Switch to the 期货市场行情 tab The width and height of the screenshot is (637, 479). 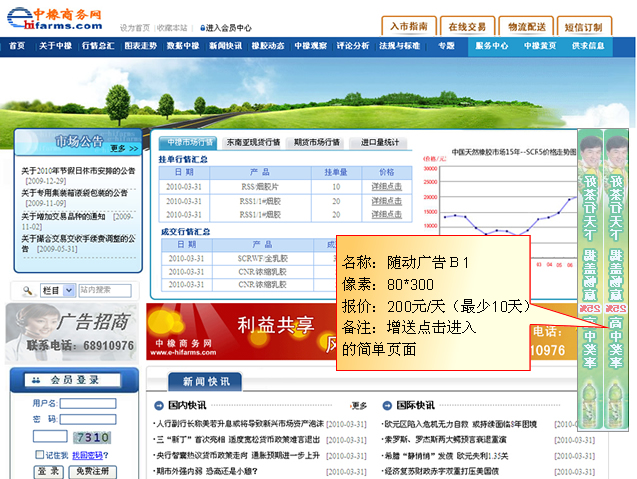tap(316, 143)
